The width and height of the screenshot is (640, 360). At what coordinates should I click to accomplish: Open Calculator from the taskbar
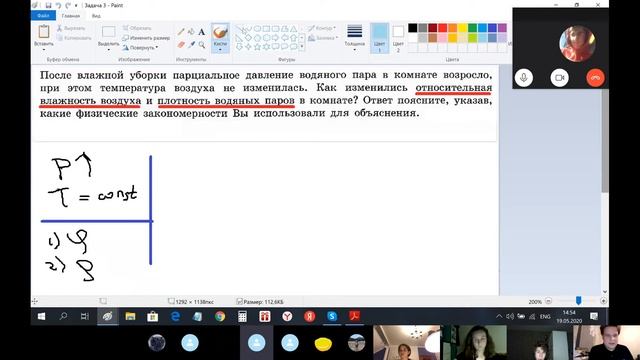coord(242,316)
